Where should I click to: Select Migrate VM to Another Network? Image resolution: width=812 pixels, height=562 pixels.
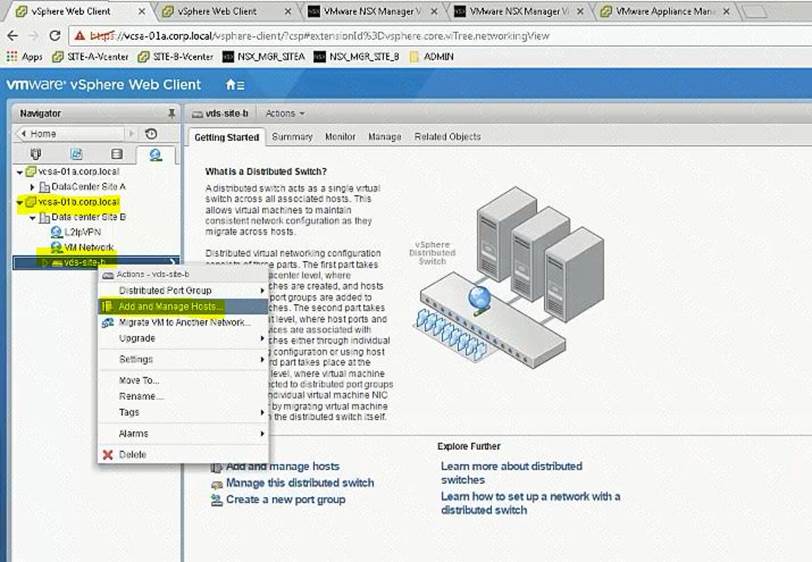pyautogui.click(x=184, y=323)
